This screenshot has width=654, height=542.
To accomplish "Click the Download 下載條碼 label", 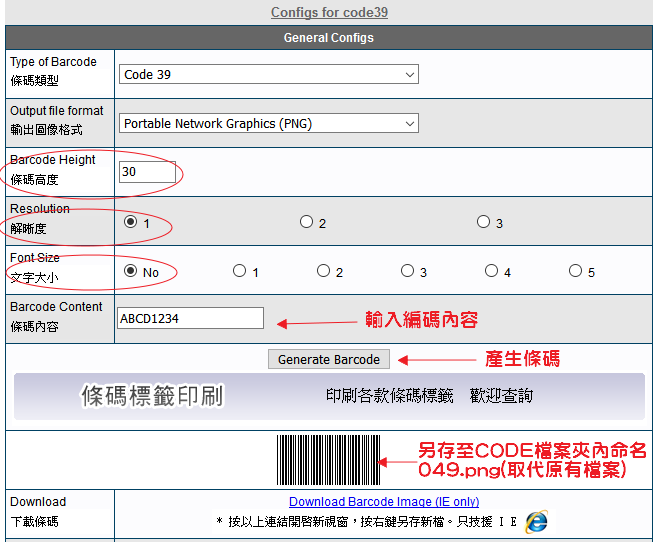I will pos(38,512).
